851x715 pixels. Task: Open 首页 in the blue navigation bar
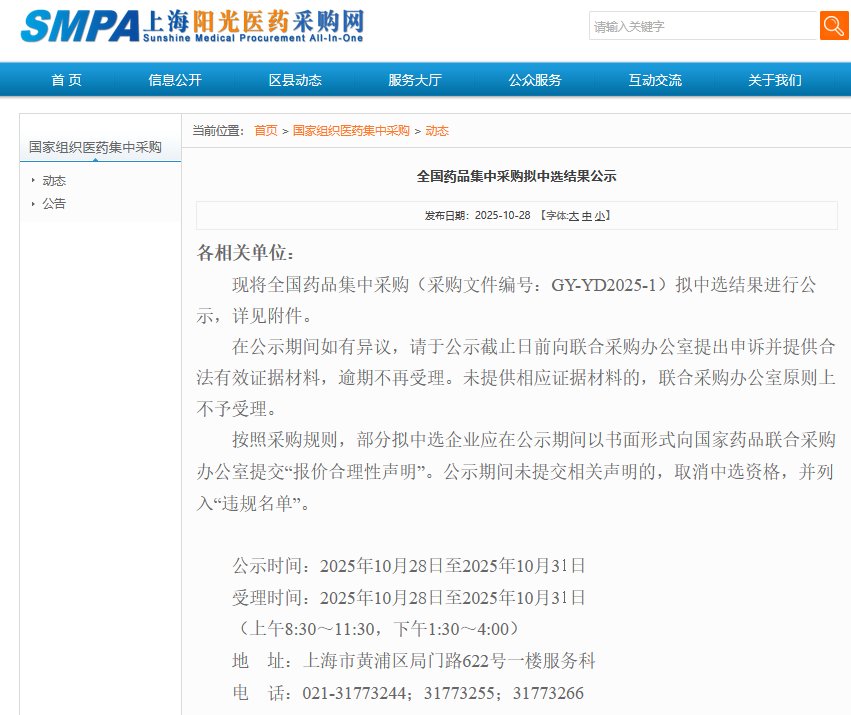[66, 80]
